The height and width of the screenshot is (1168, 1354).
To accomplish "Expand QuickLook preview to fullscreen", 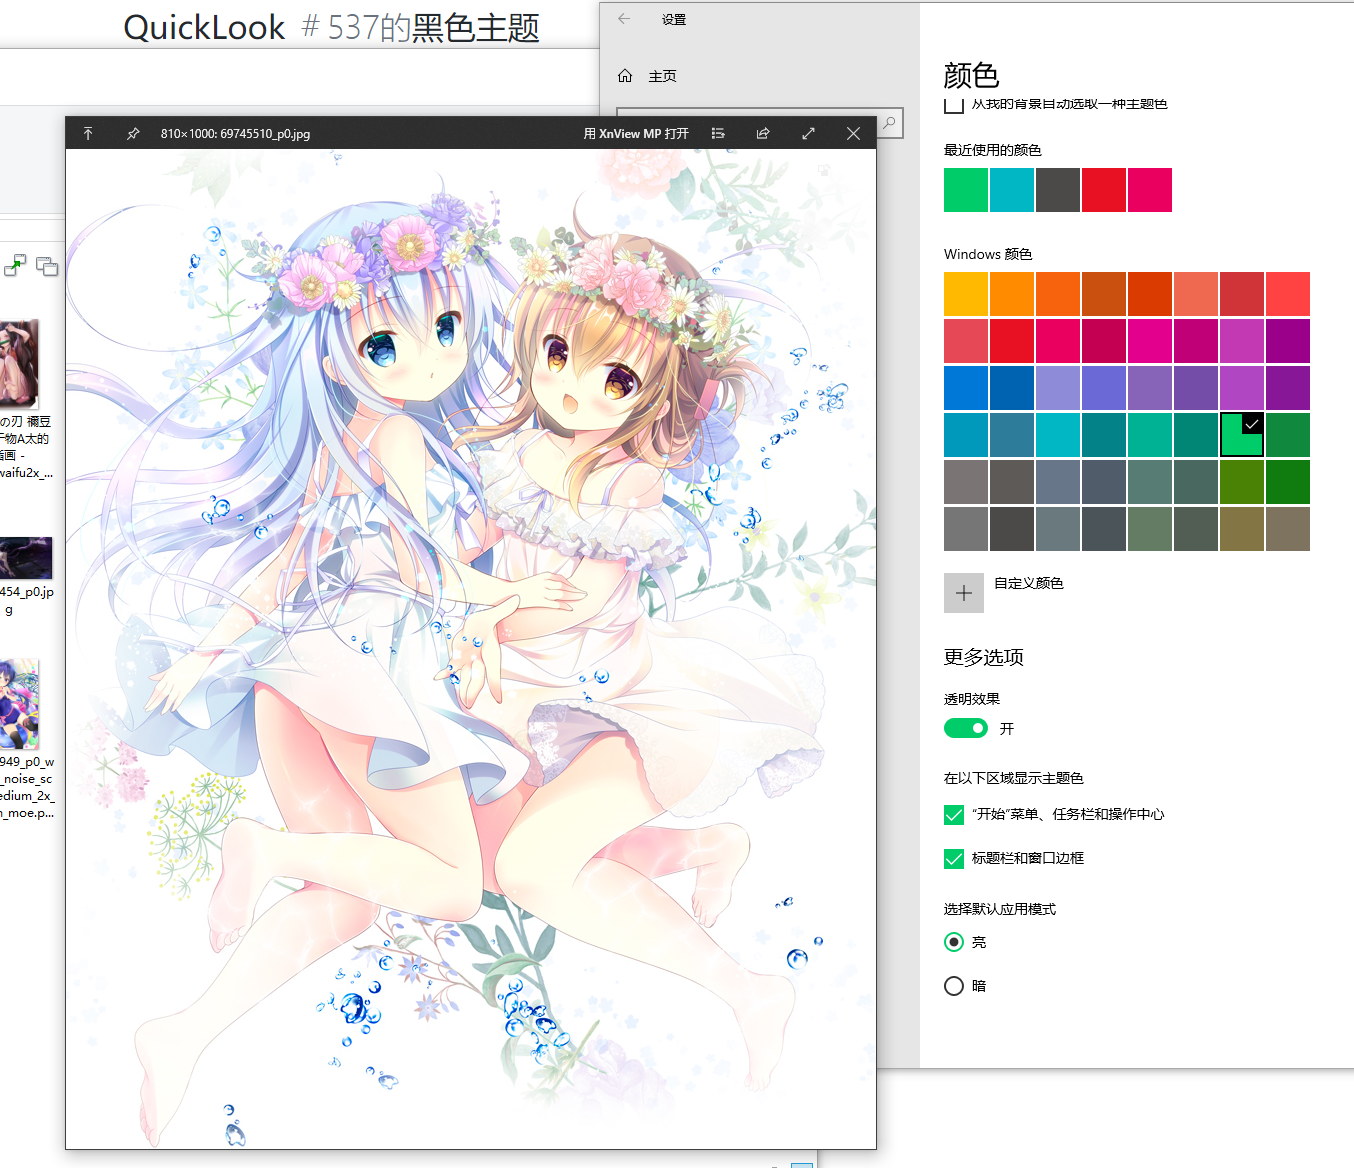I will [808, 133].
